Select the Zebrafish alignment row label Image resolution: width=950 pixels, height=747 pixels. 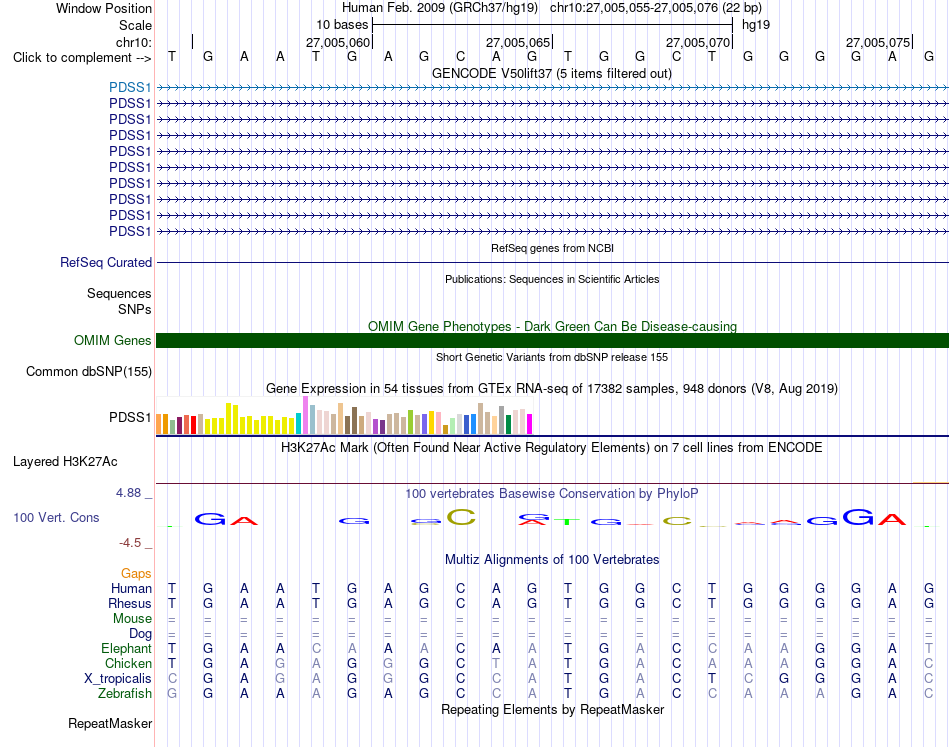tap(125, 694)
